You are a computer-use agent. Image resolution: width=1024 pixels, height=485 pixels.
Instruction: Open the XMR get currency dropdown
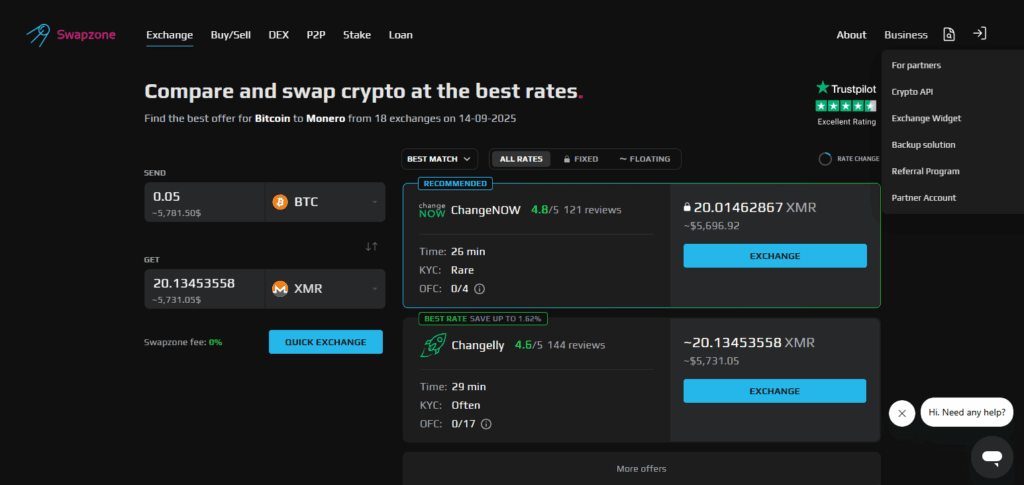pyautogui.click(x=325, y=289)
